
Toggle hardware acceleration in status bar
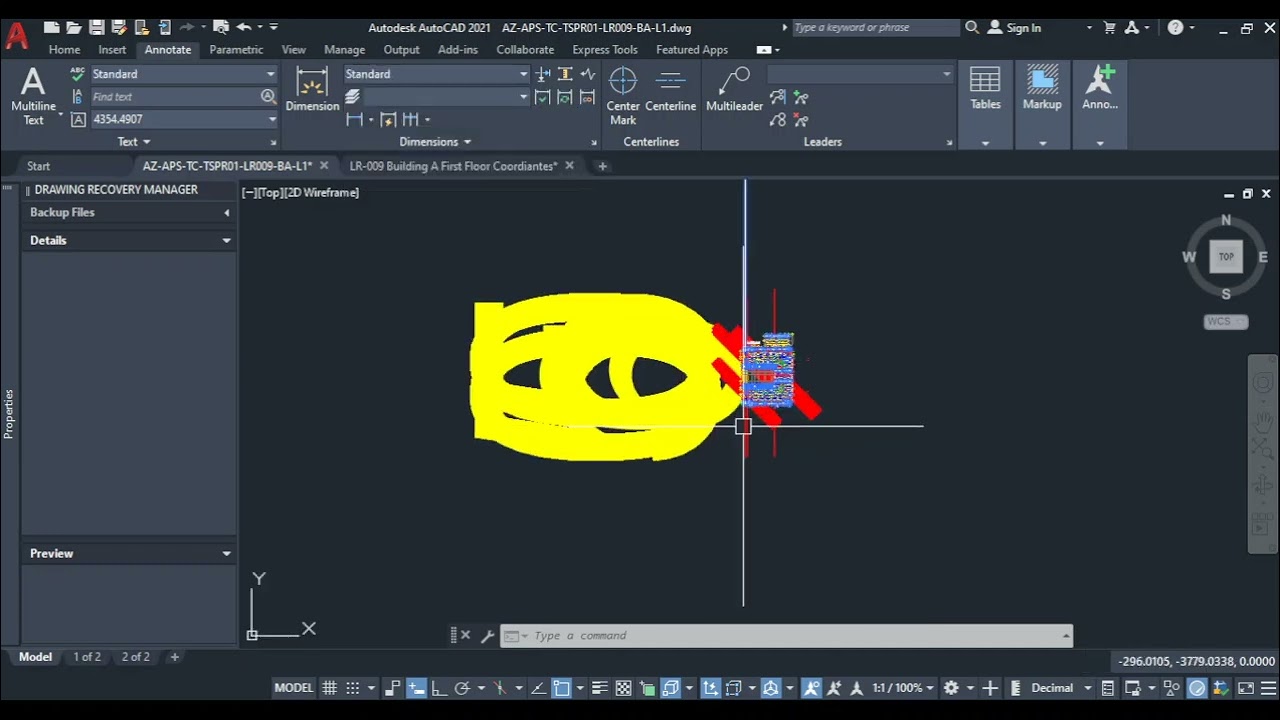point(1197,688)
